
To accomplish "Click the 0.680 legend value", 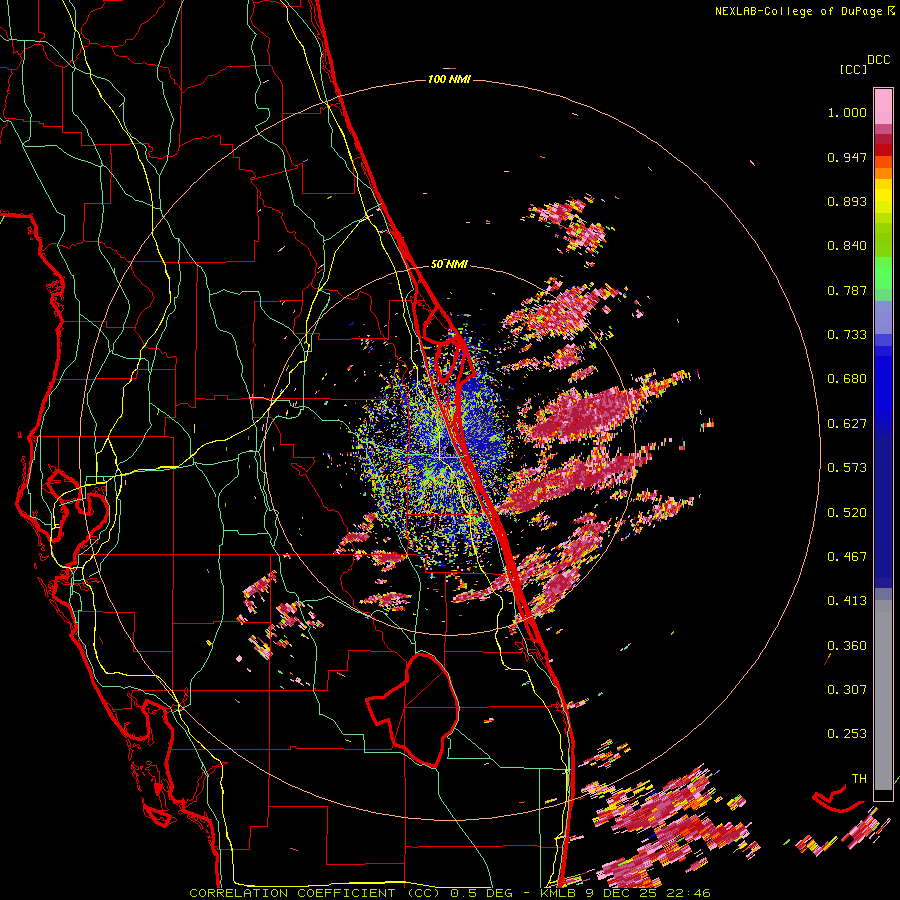I will (x=847, y=379).
